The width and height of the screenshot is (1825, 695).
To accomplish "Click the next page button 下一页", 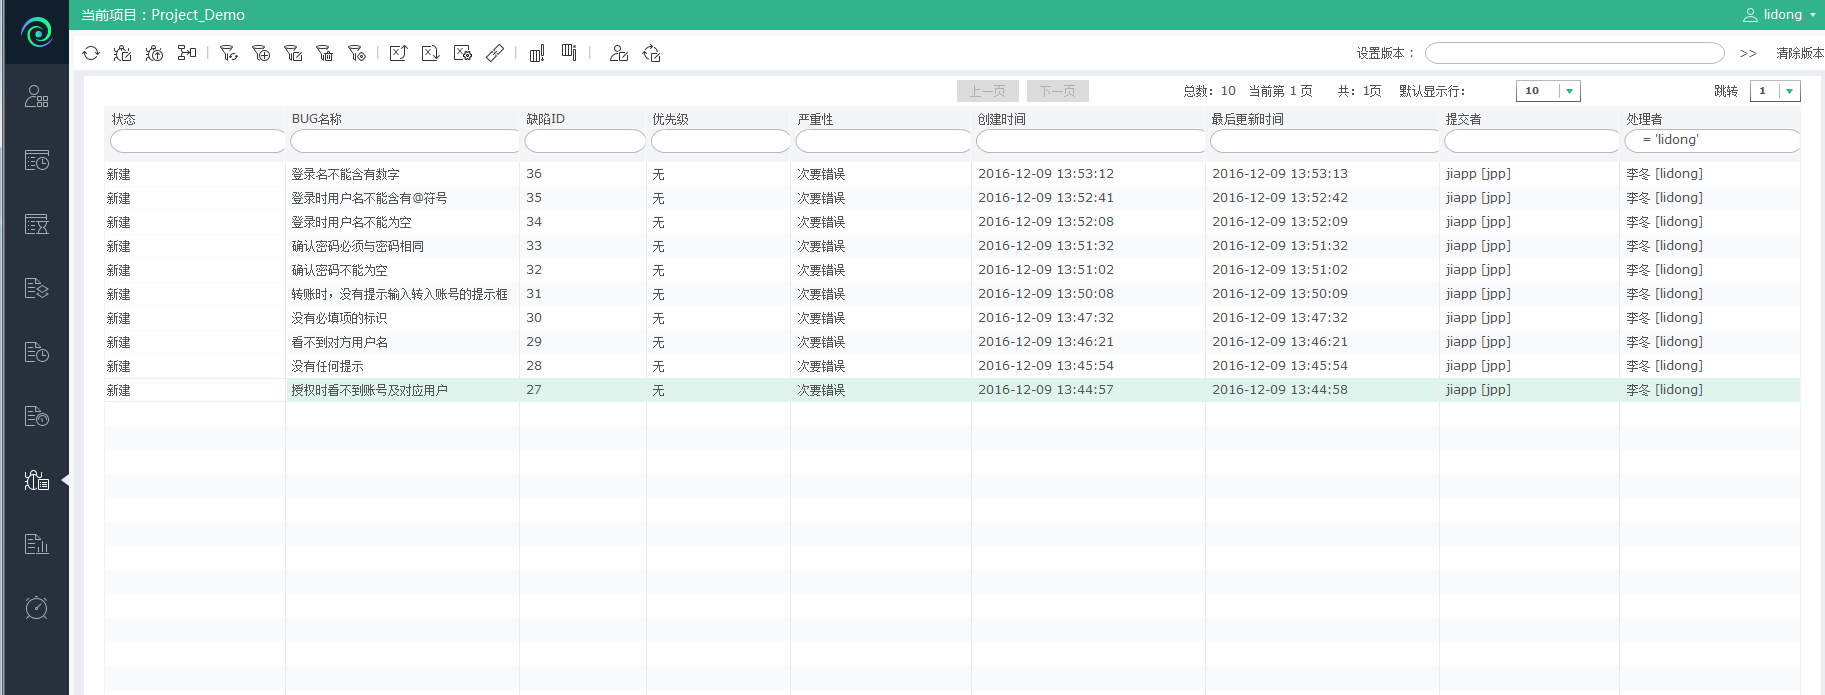I will click(x=1058, y=91).
